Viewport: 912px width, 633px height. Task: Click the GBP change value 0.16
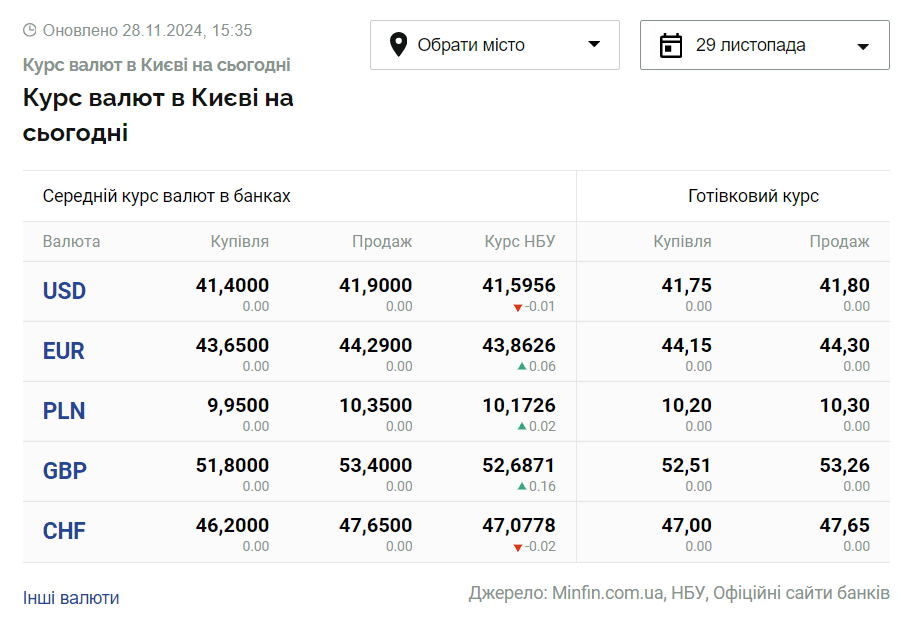coord(542,486)
